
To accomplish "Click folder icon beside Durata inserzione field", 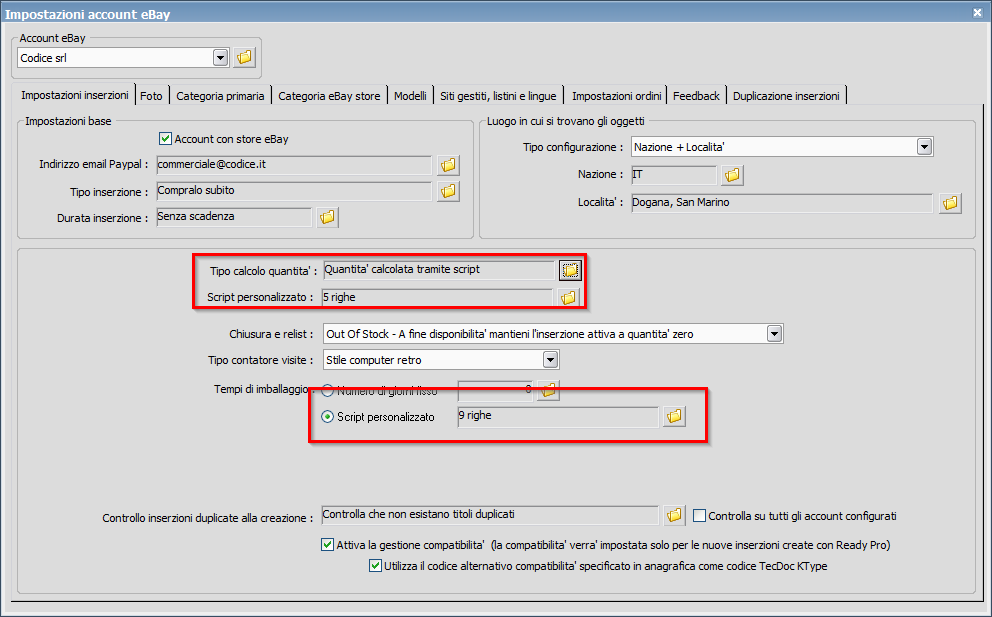I will [327, 217].
